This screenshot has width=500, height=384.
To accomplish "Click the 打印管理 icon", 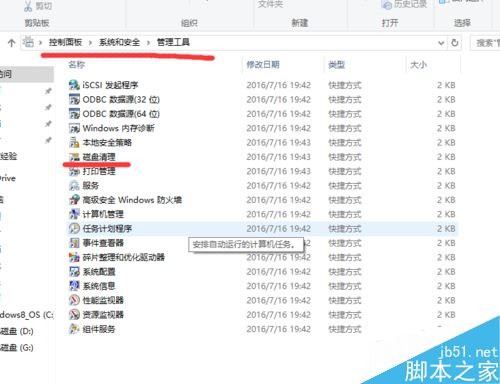I will coord(74,171).
